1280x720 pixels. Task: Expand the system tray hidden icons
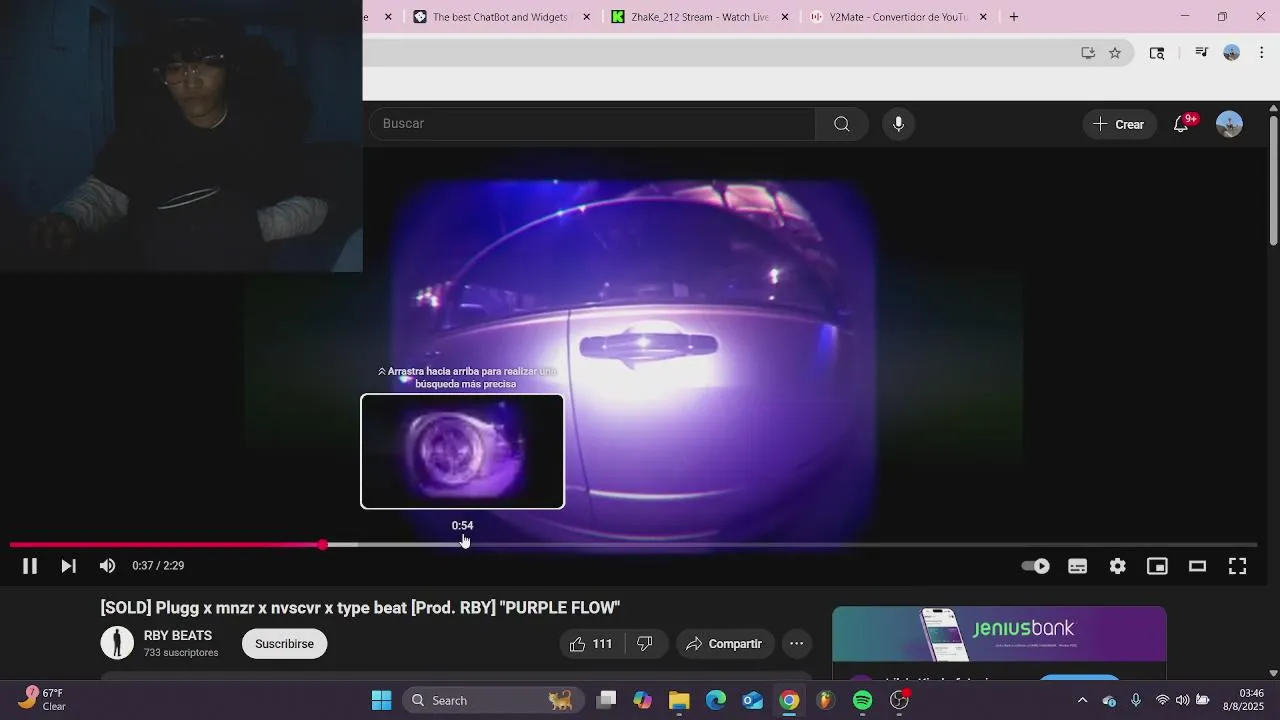pos(1082,700)
